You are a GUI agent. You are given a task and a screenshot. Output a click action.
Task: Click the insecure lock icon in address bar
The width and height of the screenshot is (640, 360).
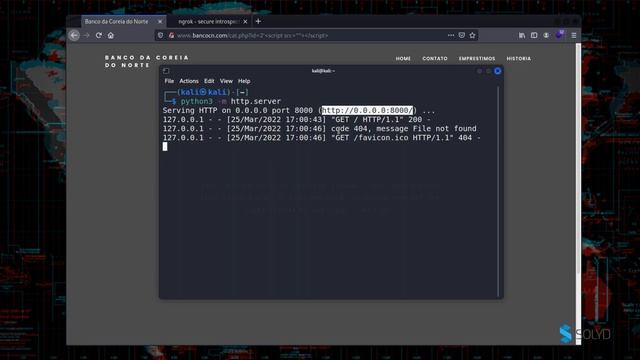click(x=171, y=36)
